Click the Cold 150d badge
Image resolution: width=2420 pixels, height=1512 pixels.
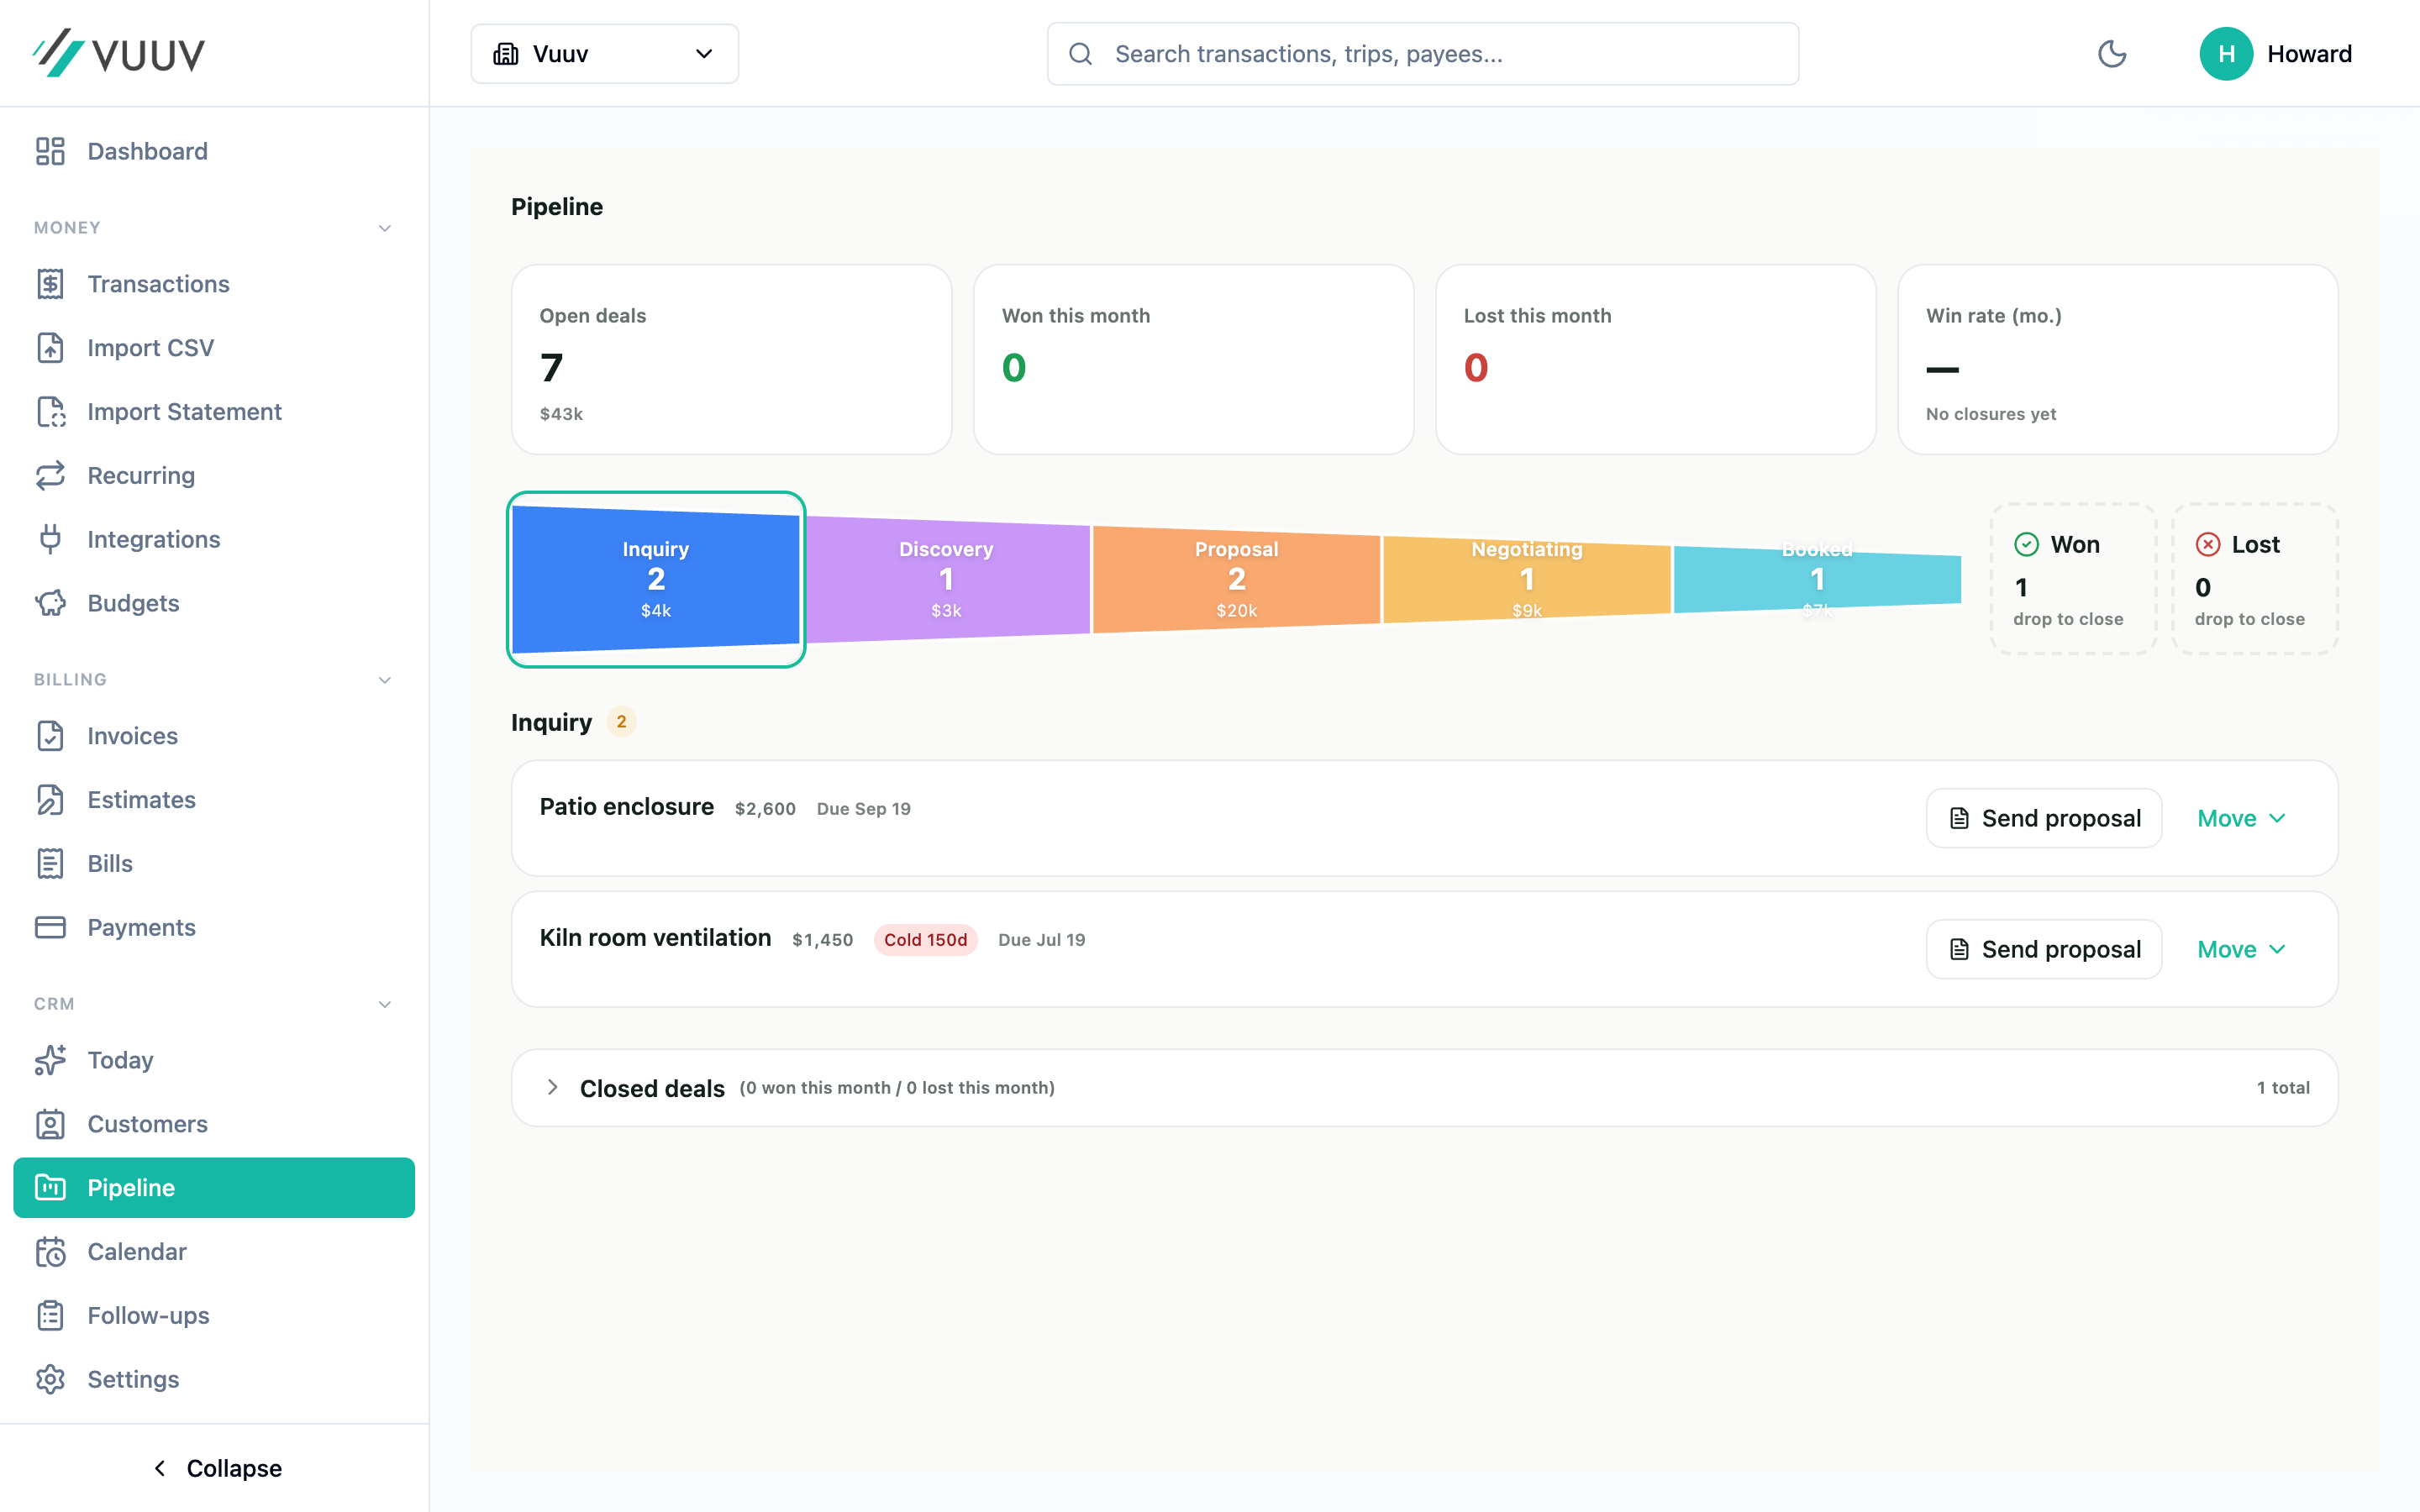coord(925,940)
